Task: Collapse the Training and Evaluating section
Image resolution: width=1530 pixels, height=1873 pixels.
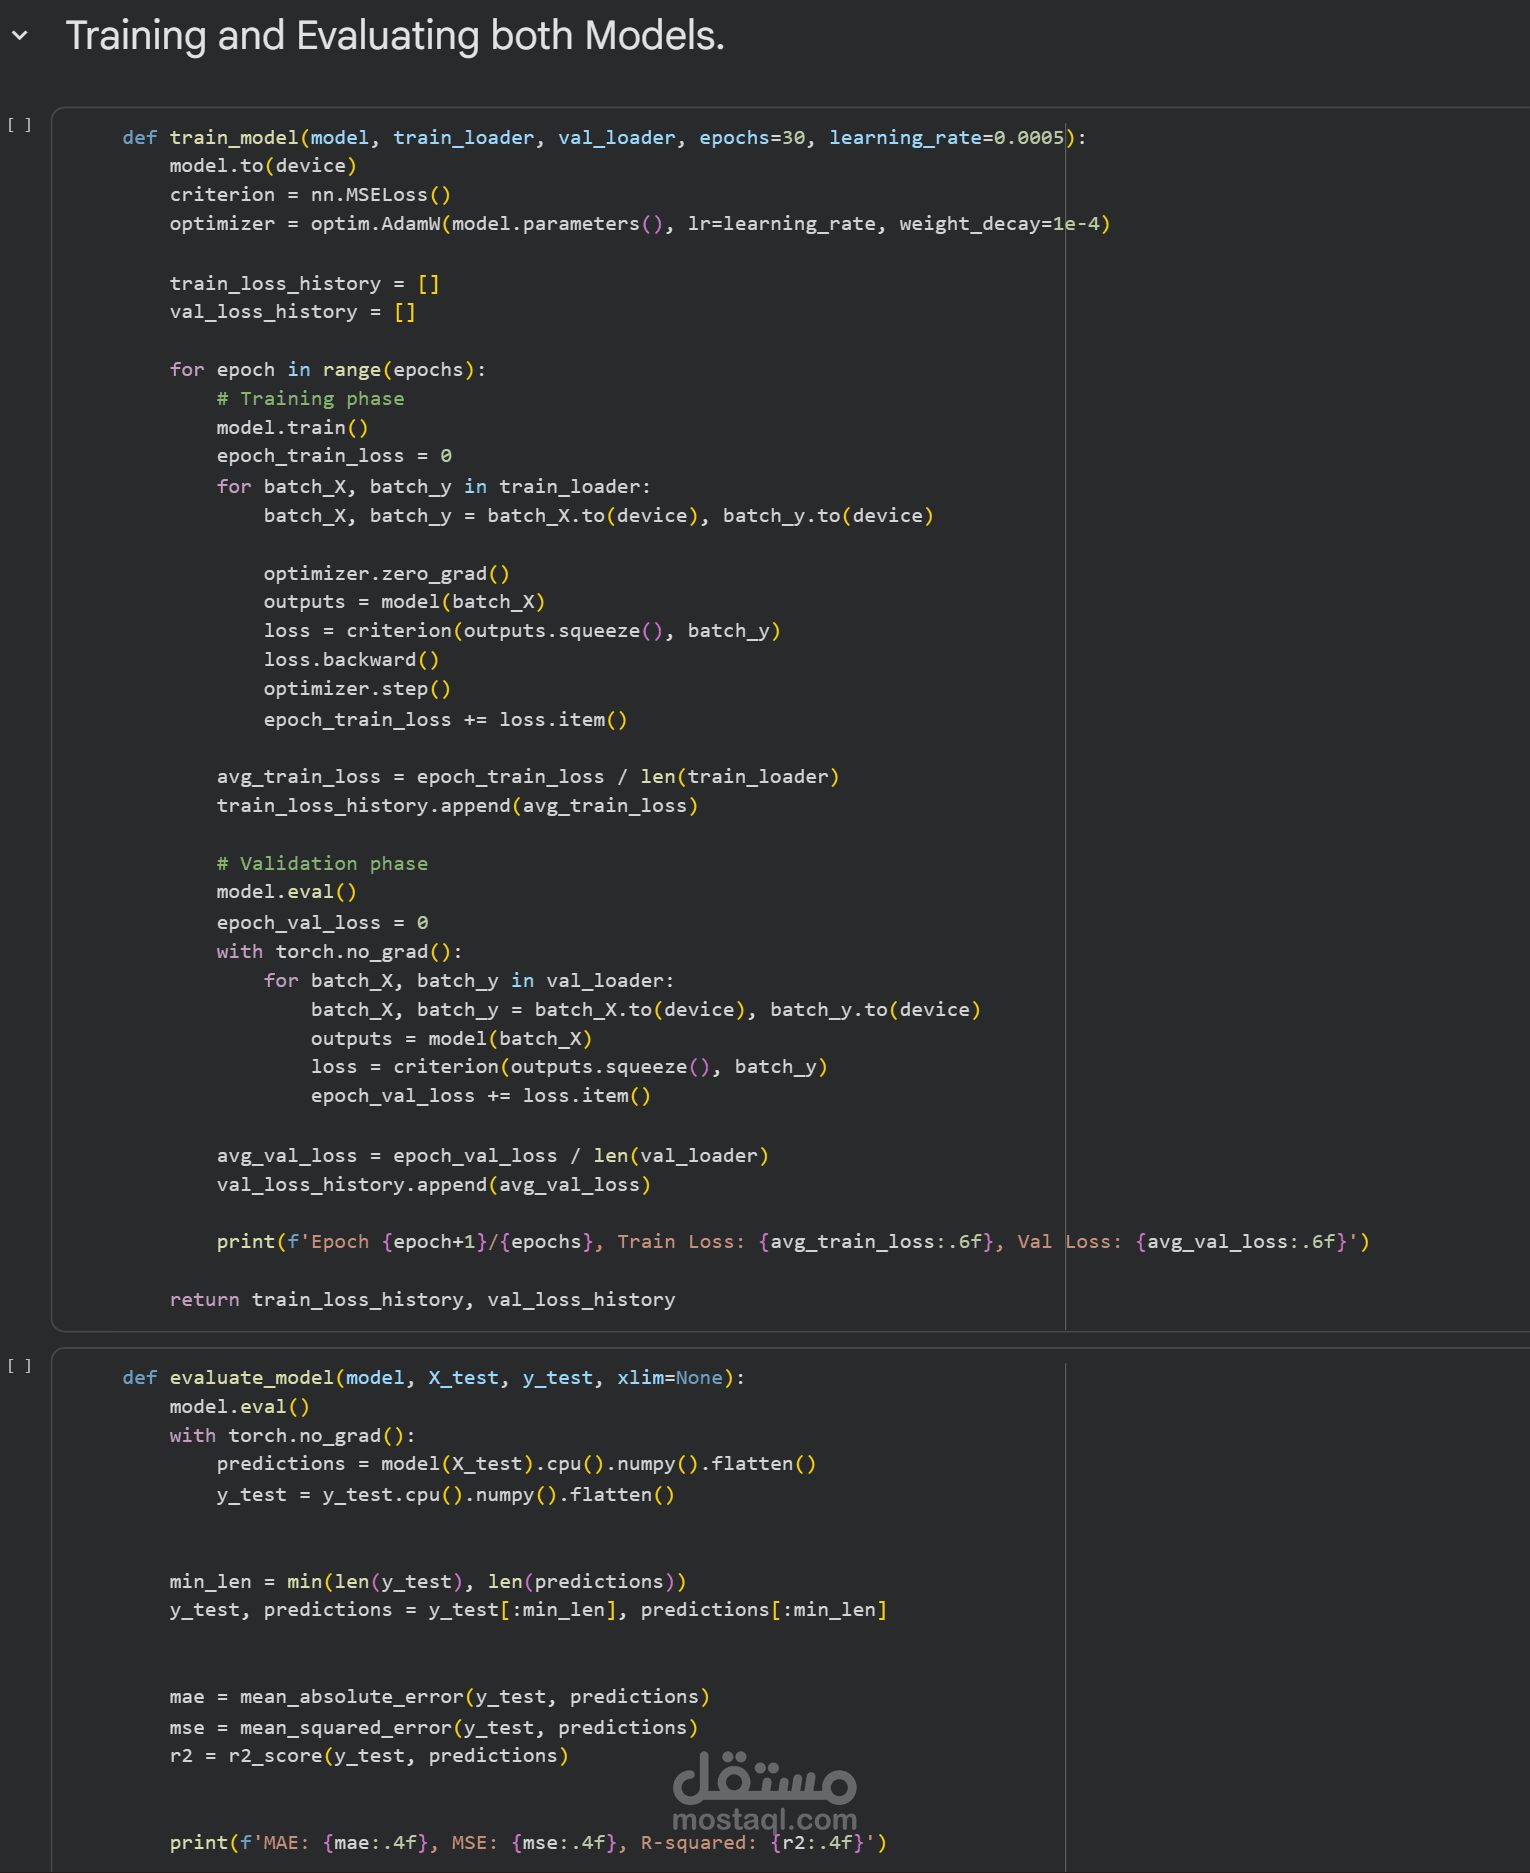Action: (19, 37)
